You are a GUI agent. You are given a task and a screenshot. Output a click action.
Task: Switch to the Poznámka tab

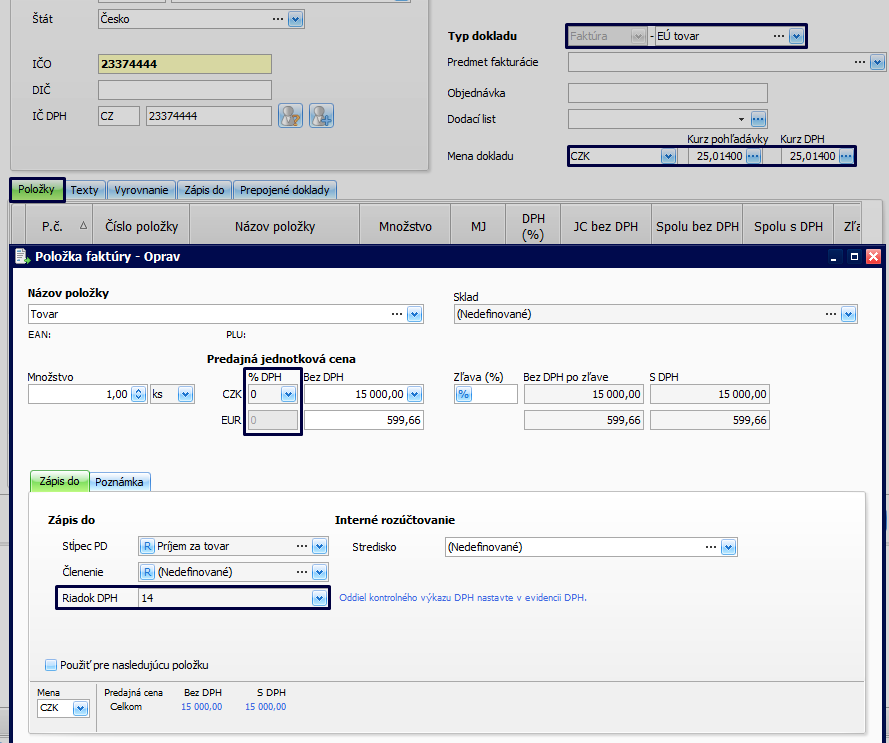tap(119, 482)
